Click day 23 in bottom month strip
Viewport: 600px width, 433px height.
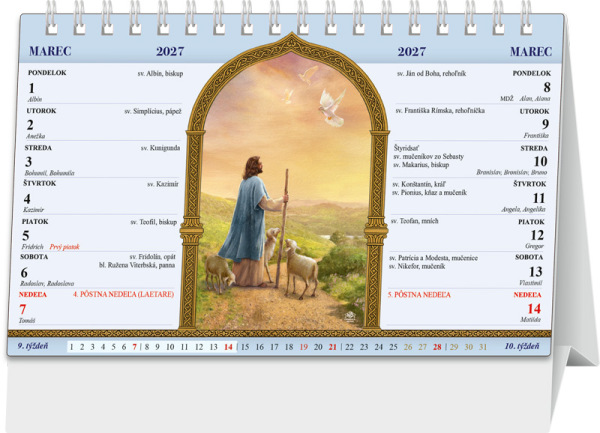tap(364, 347)
